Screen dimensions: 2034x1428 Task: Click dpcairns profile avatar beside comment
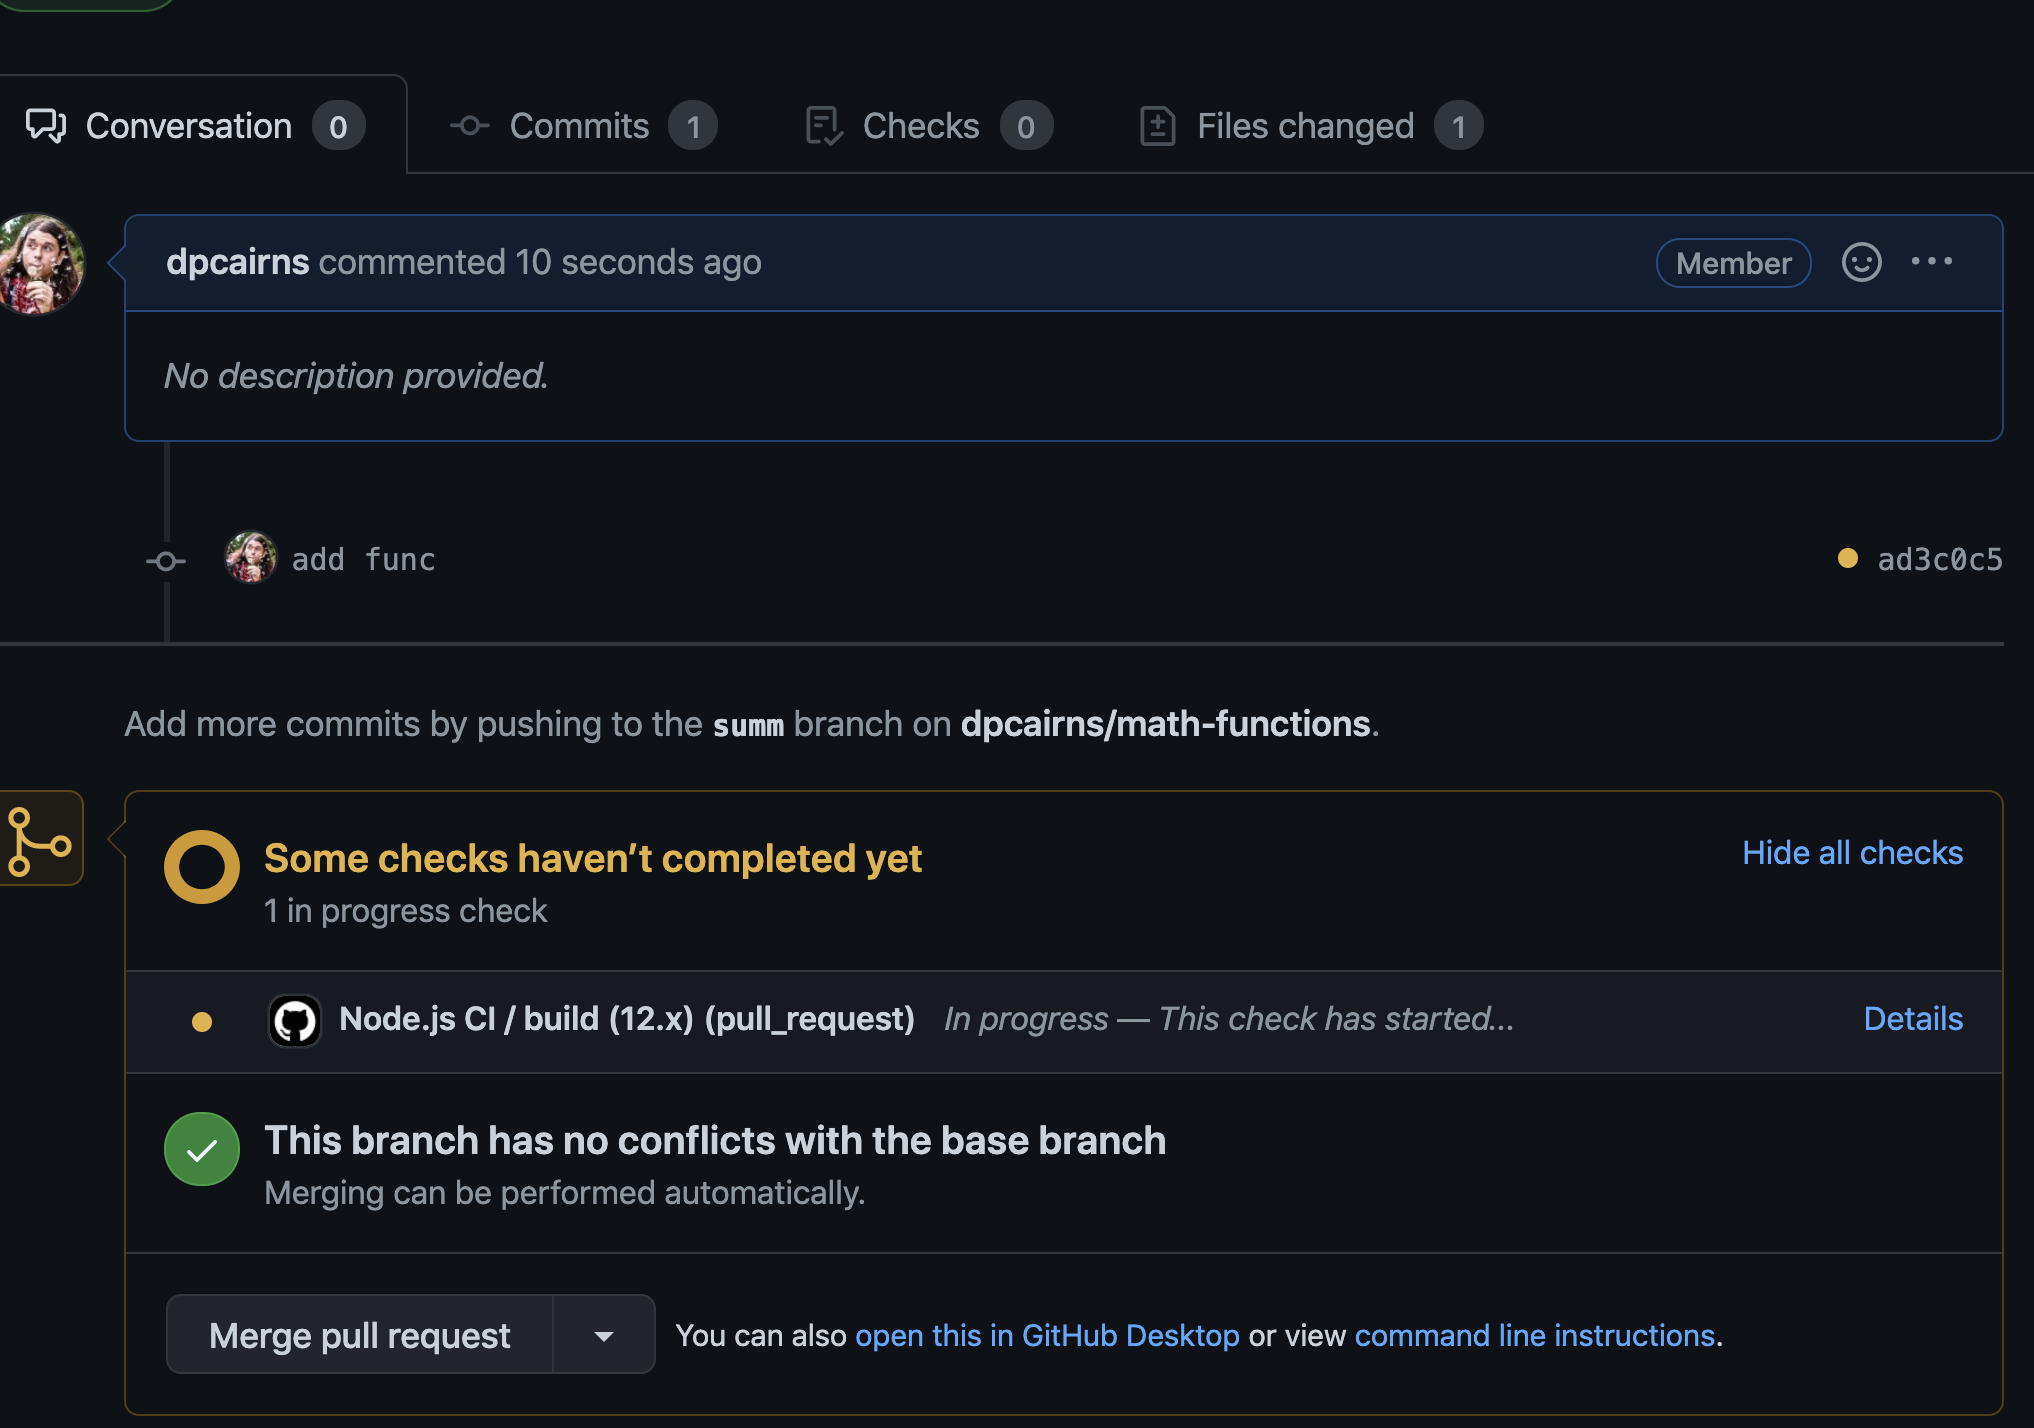[x=40, y=264]
